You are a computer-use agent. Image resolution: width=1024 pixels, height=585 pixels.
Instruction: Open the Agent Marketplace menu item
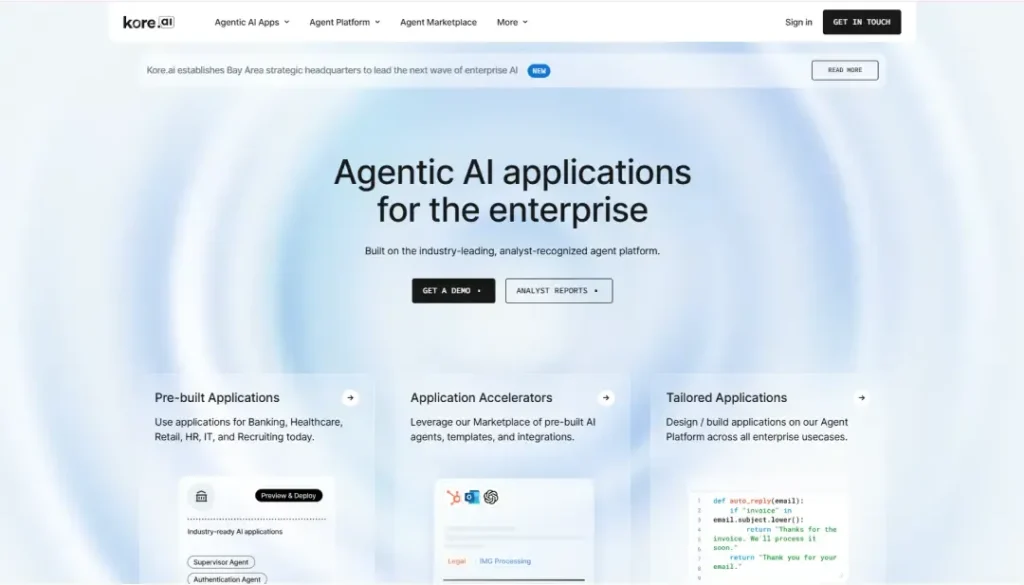(x=438, y=22)
